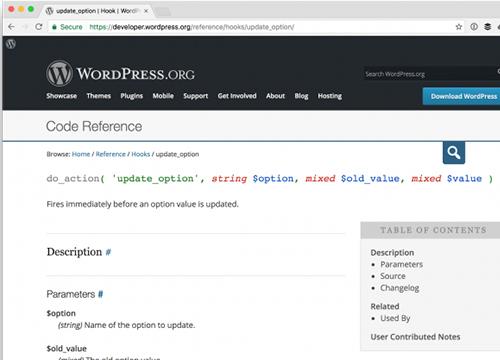Image resolution: width=500 pixels, height=360 pixels.
Task: Click the Secure padlock icon
Action: click(54, 27)
